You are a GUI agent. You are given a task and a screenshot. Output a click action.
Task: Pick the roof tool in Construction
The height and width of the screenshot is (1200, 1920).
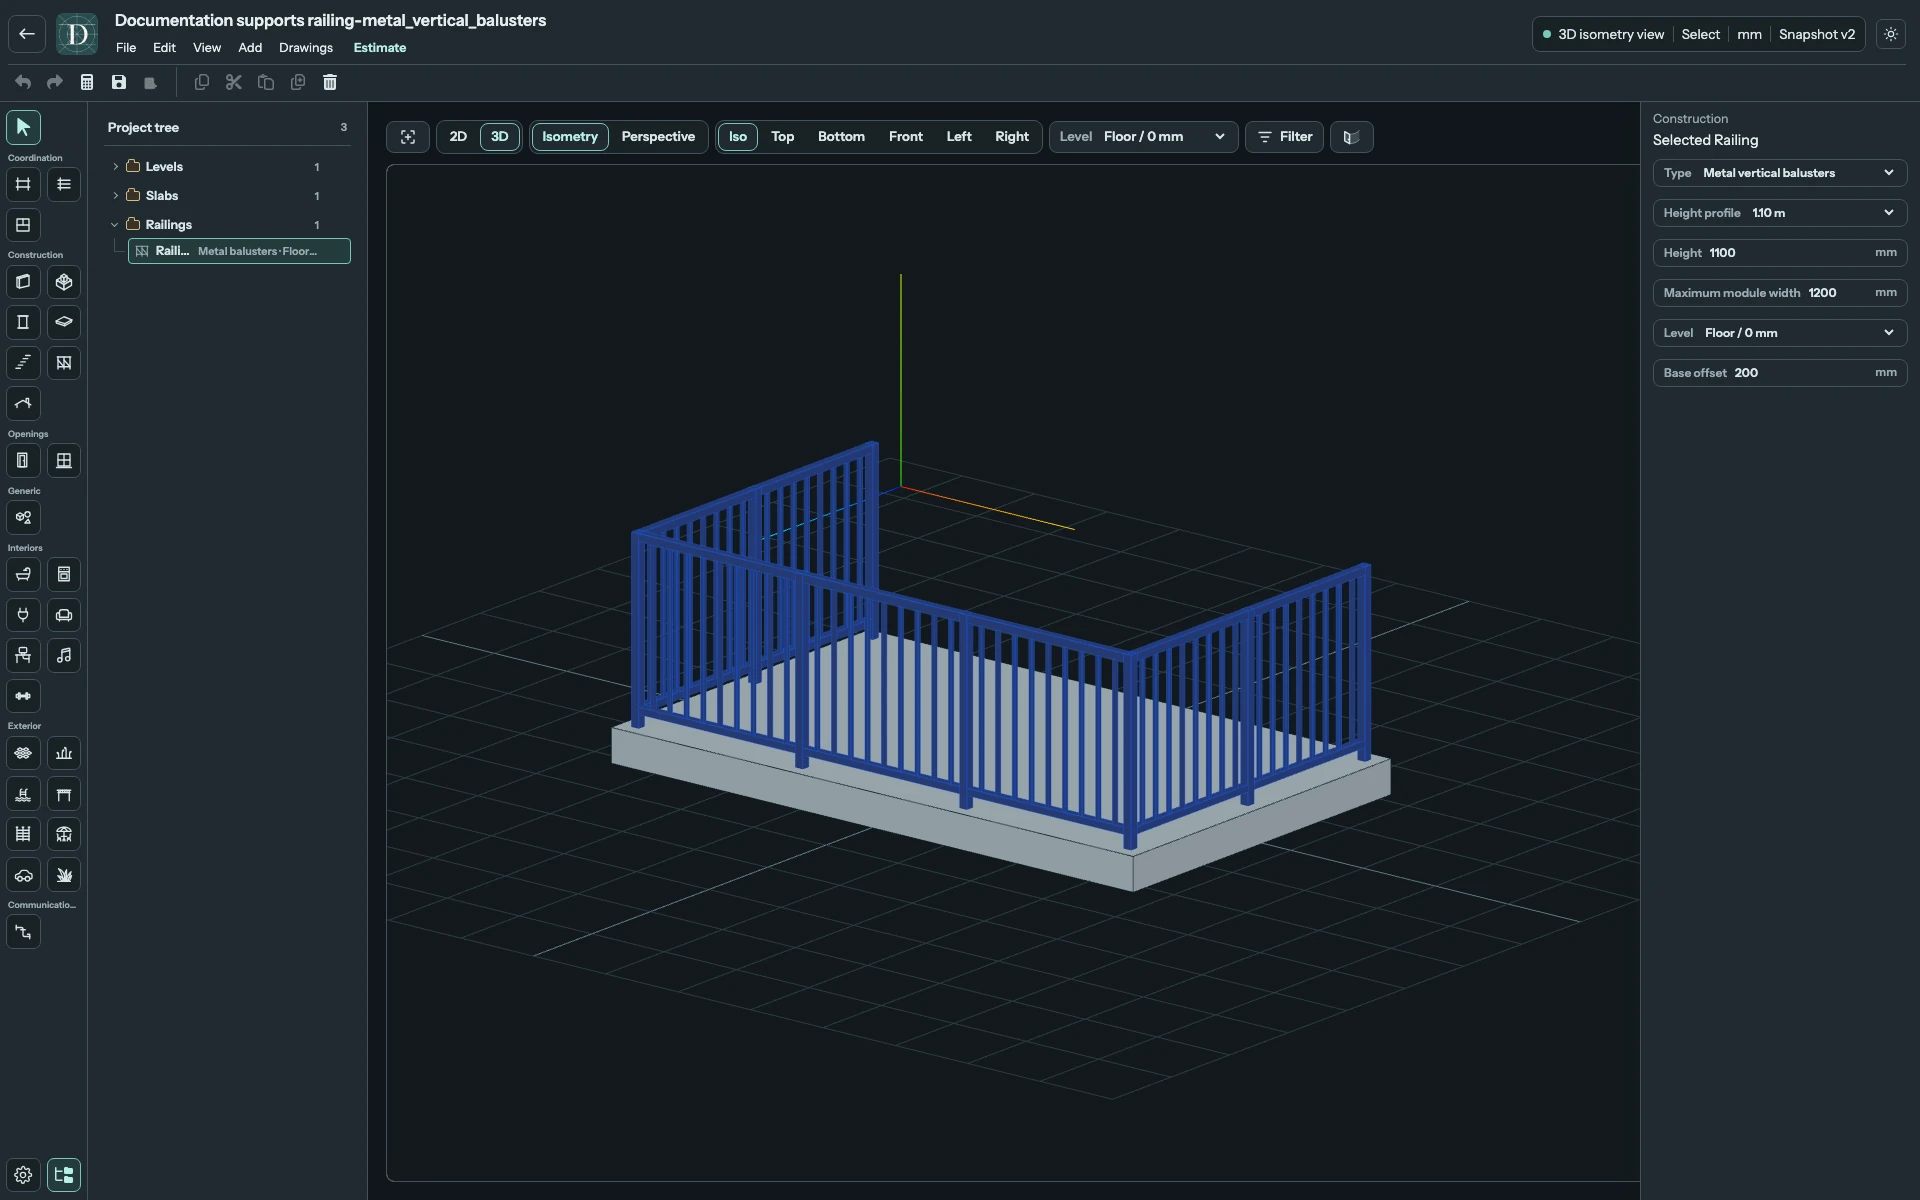23,404
